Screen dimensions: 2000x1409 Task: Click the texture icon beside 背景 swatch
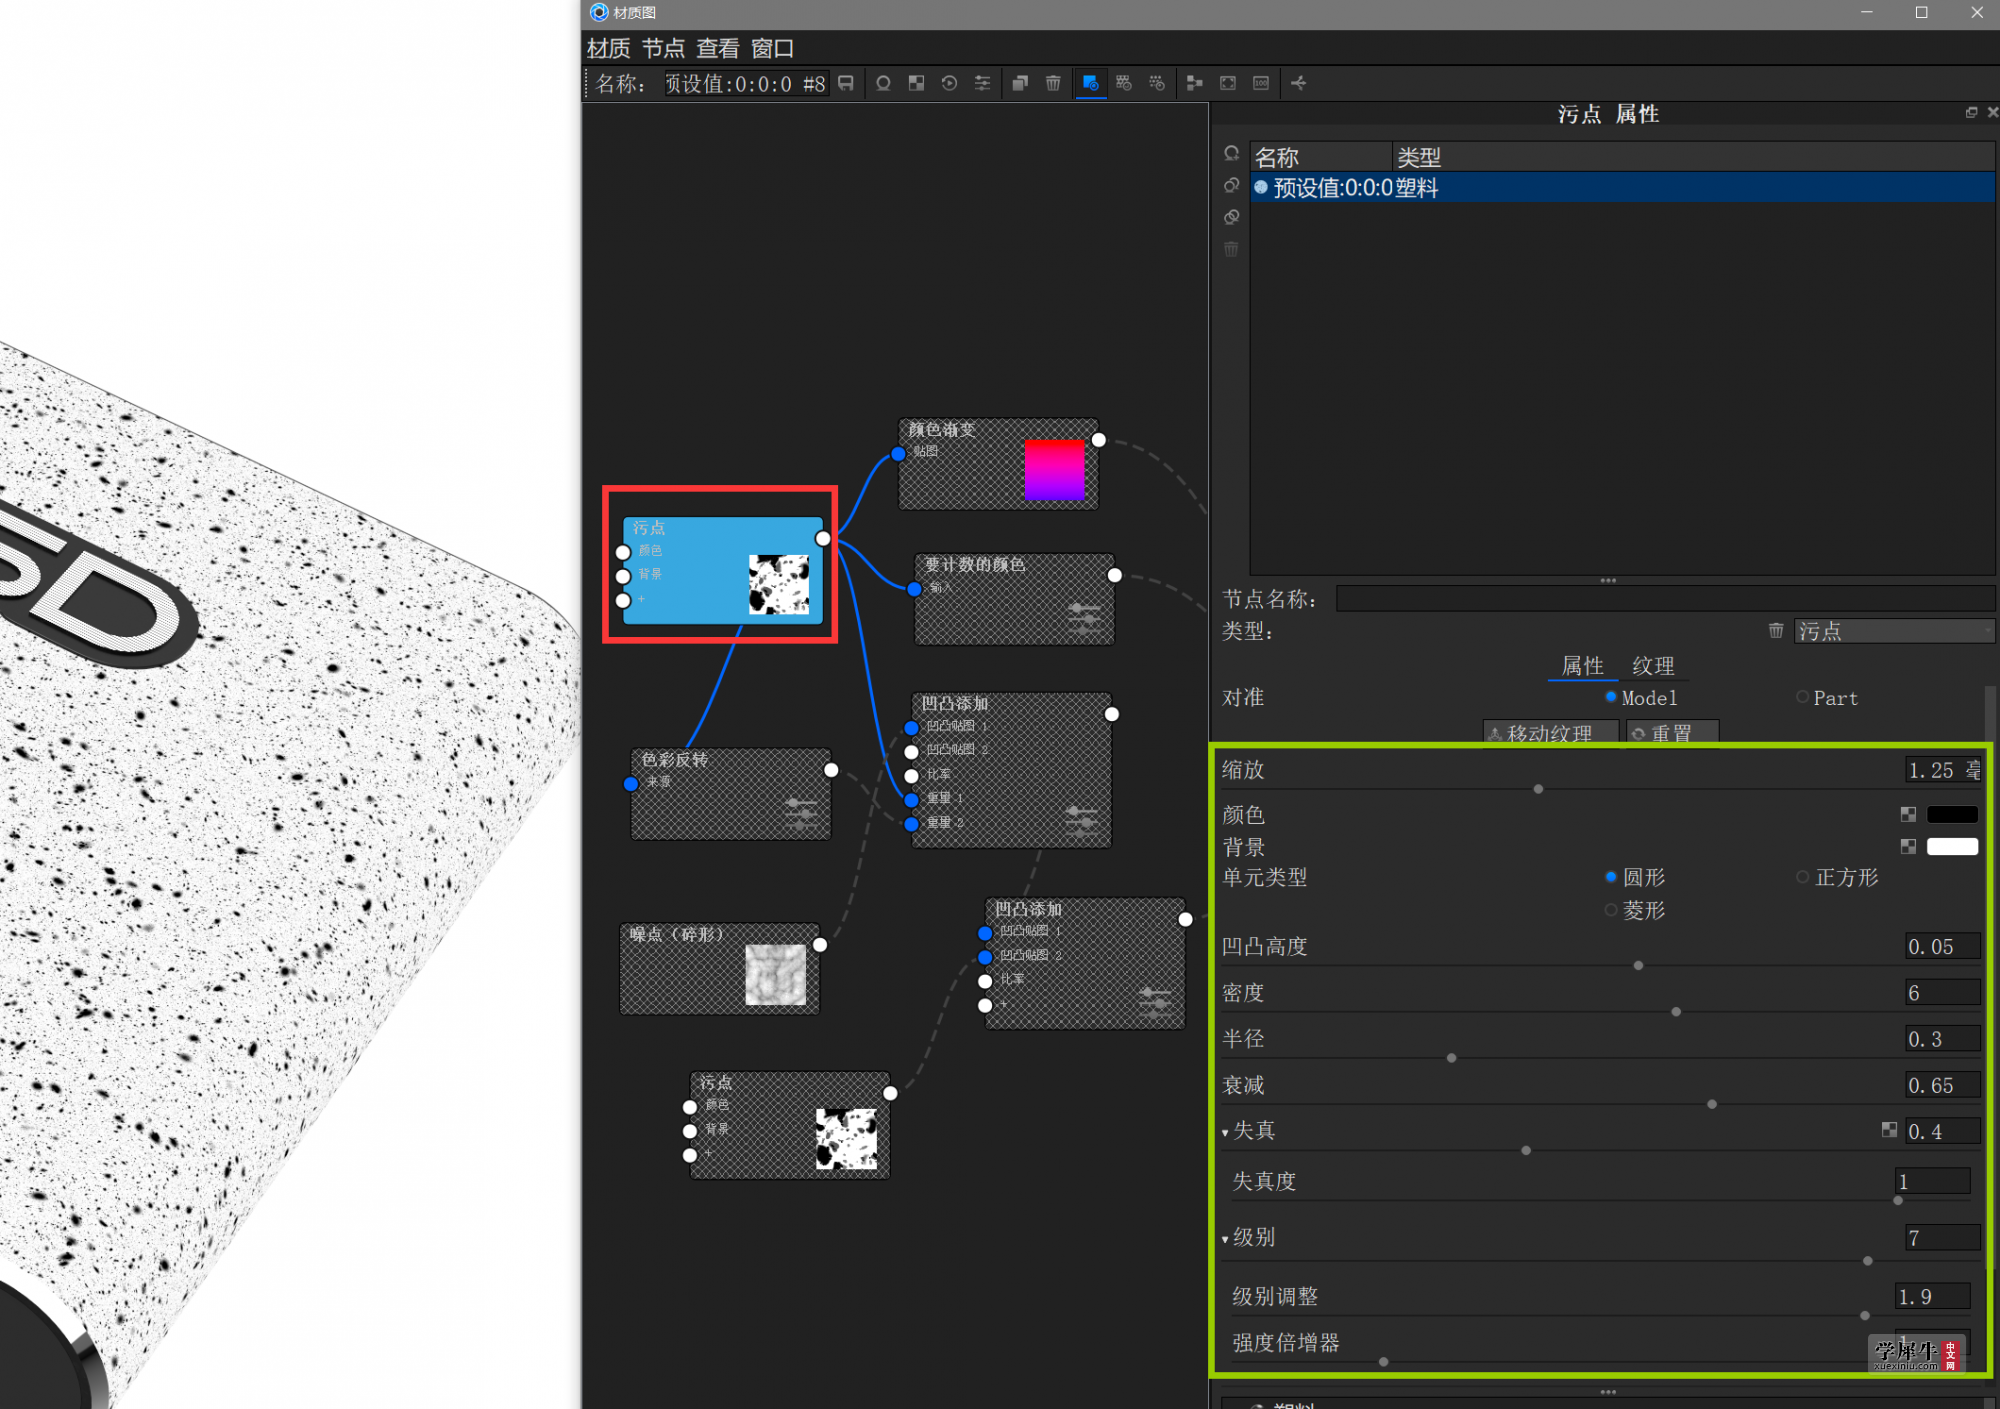point(1908,847)
